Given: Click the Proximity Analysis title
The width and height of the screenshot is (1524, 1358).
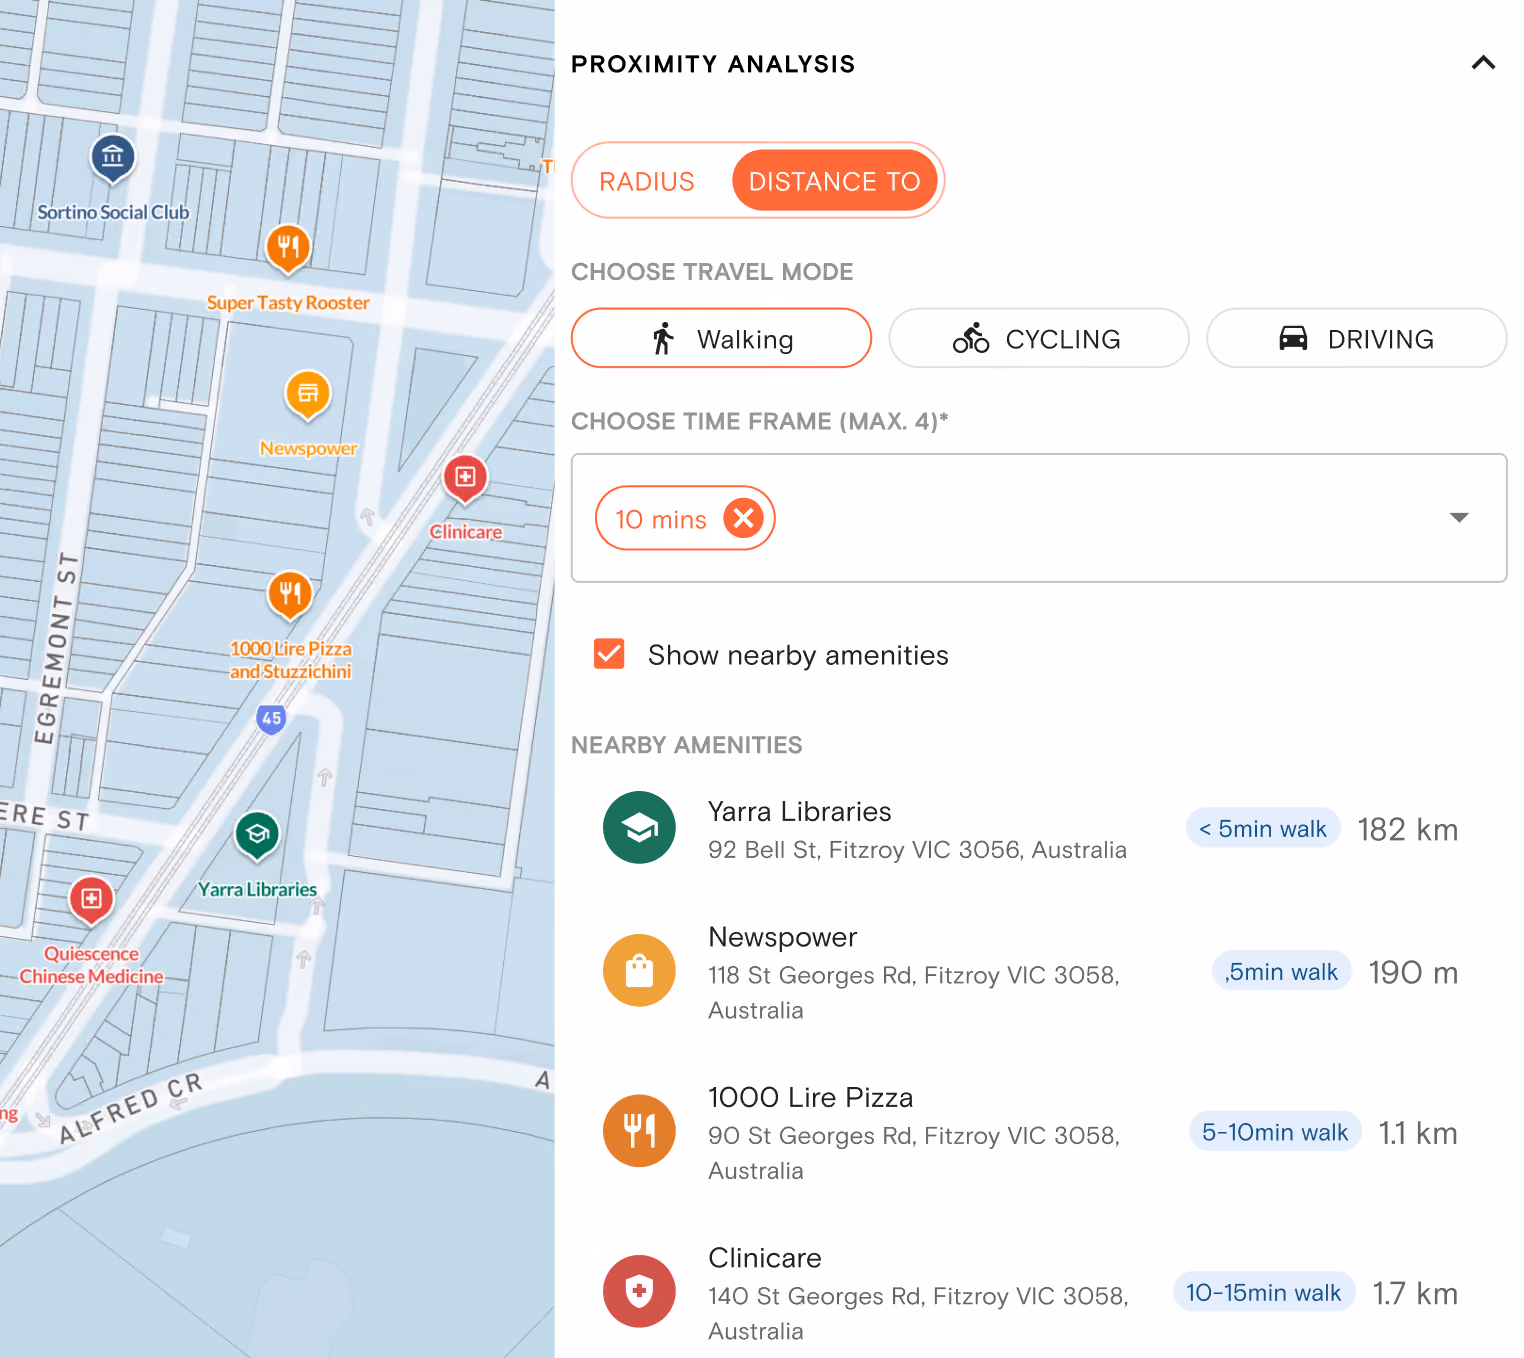Looking at the screenshot, I should coord(713,64).
